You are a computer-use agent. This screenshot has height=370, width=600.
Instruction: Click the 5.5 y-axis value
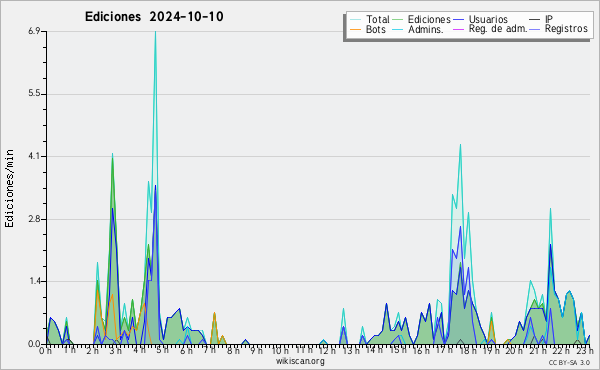(34, 94)
